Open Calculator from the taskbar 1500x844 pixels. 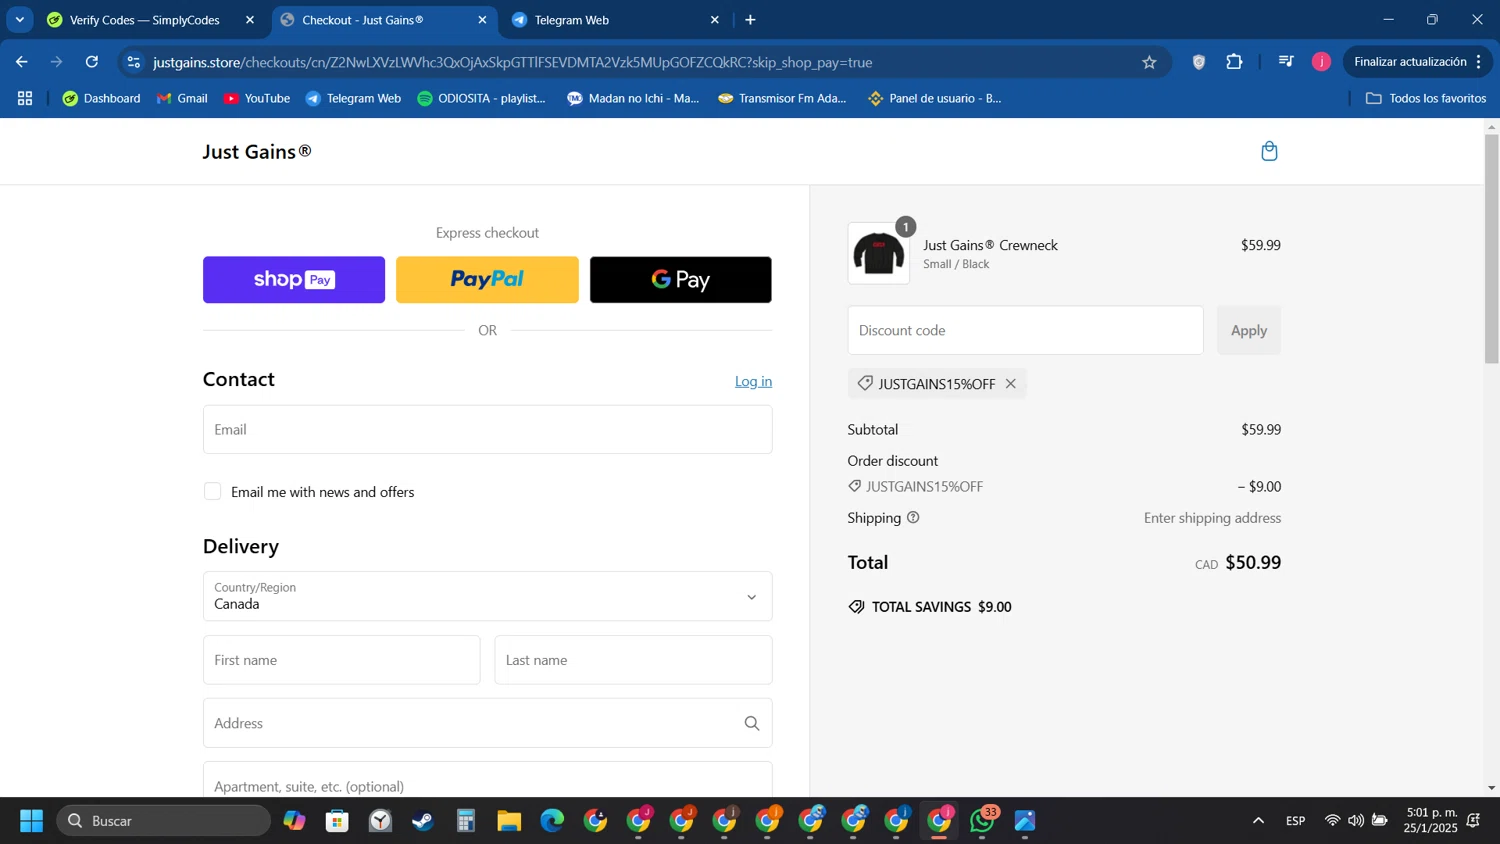[466, 821]
